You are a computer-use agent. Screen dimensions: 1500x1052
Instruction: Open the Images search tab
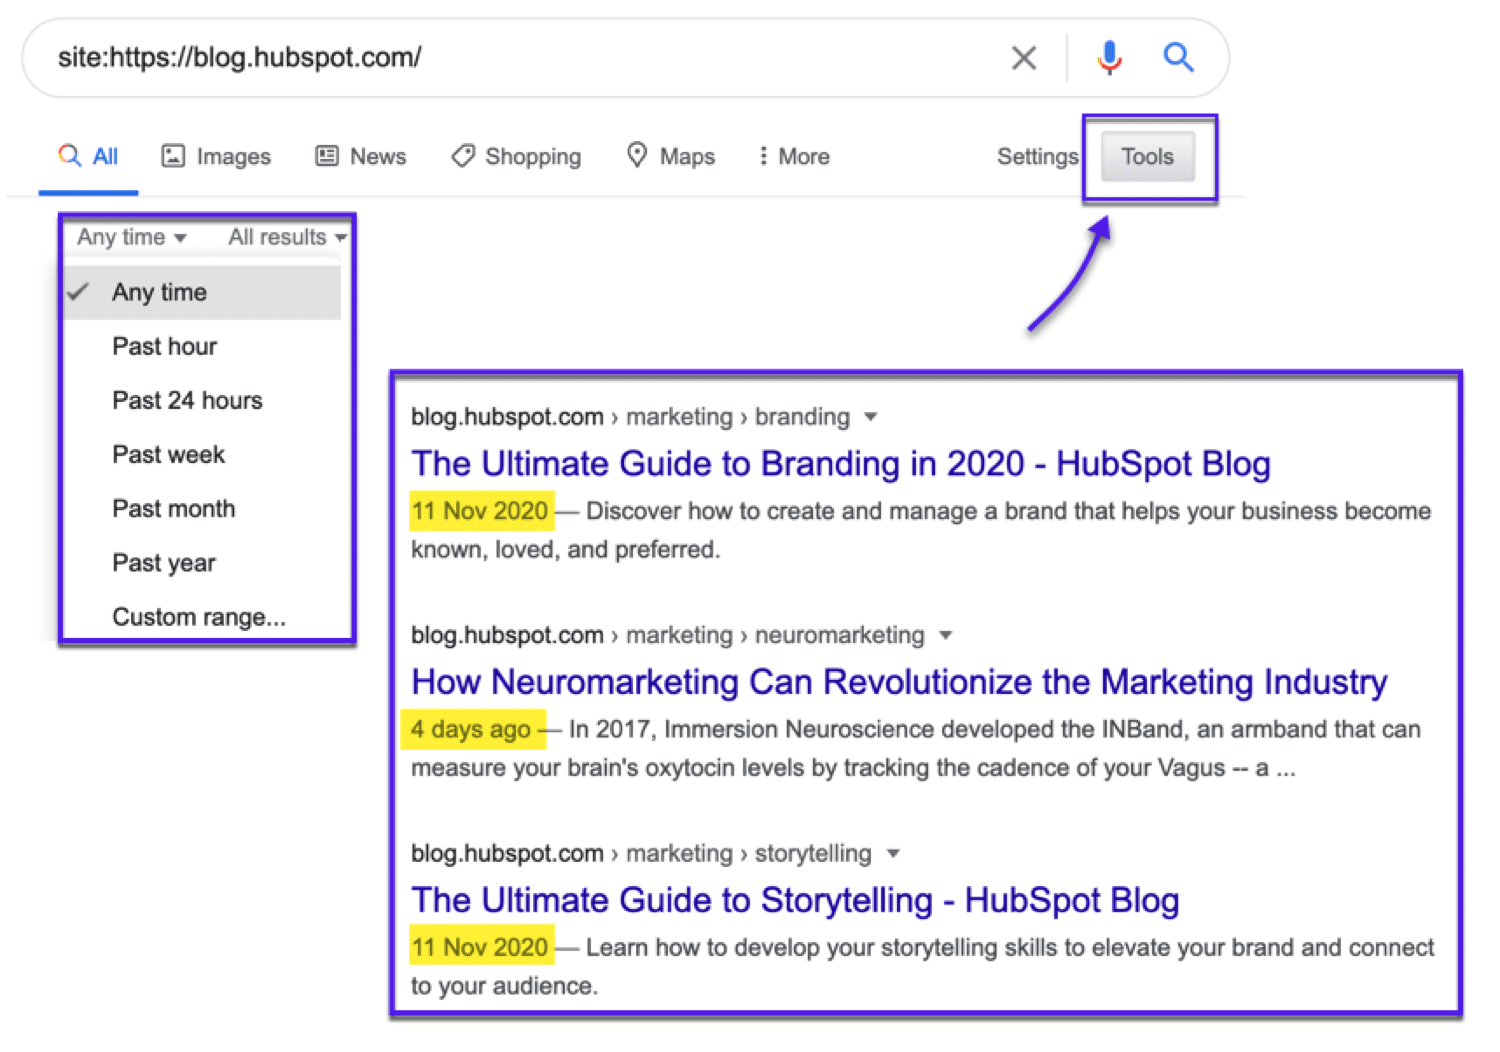coord(216,156)
